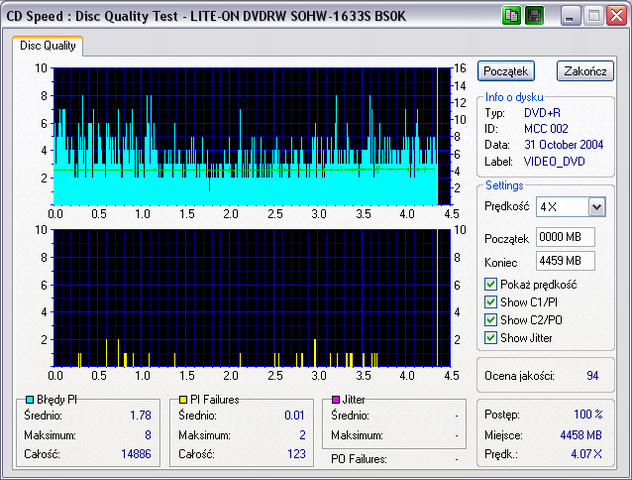Click the label value VIDEO_DVD

[554, 162]
